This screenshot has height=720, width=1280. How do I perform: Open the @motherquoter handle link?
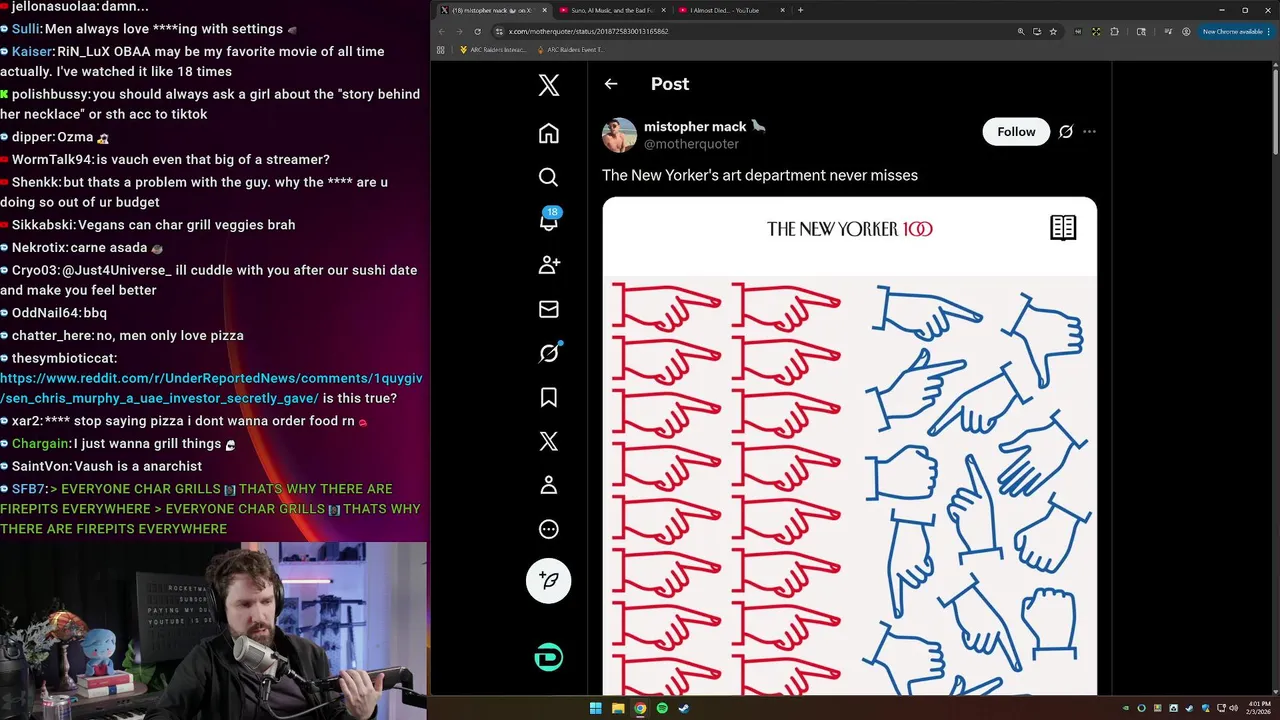pyautogui.click(x=691, y=144)
